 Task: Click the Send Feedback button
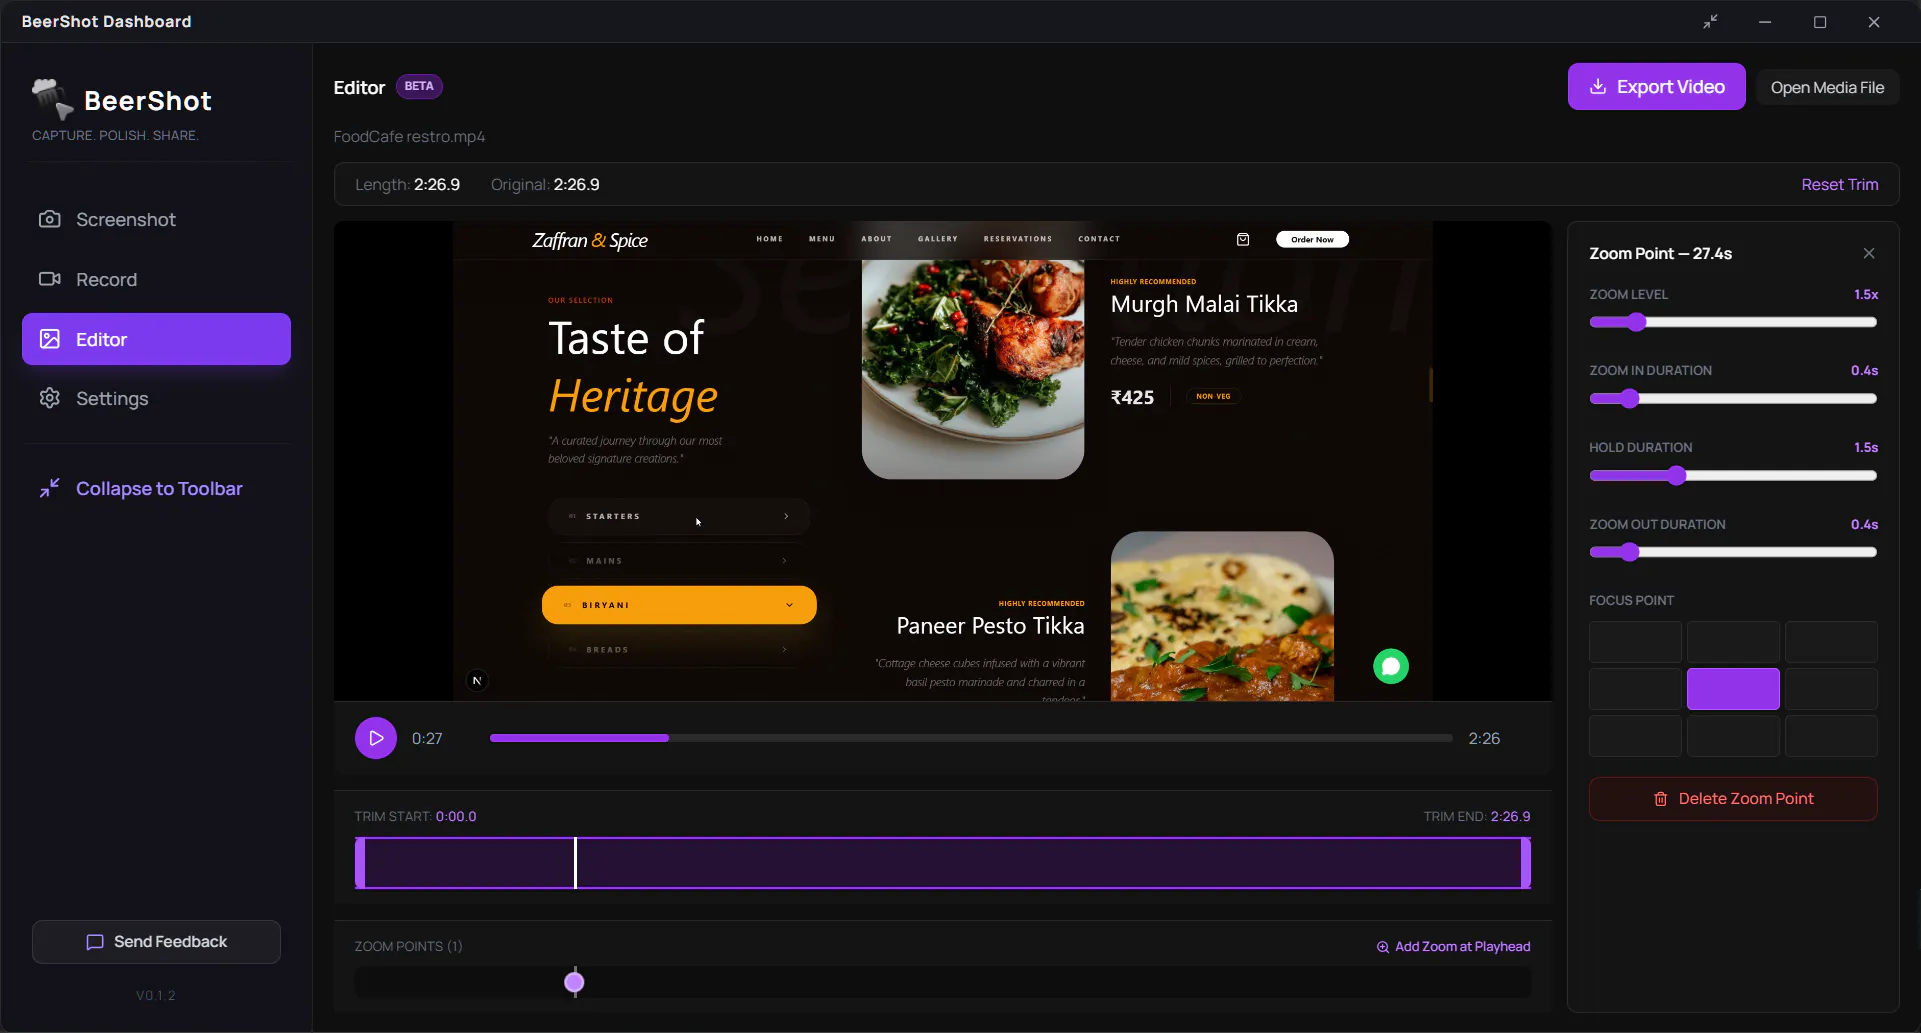pos(156,942)
